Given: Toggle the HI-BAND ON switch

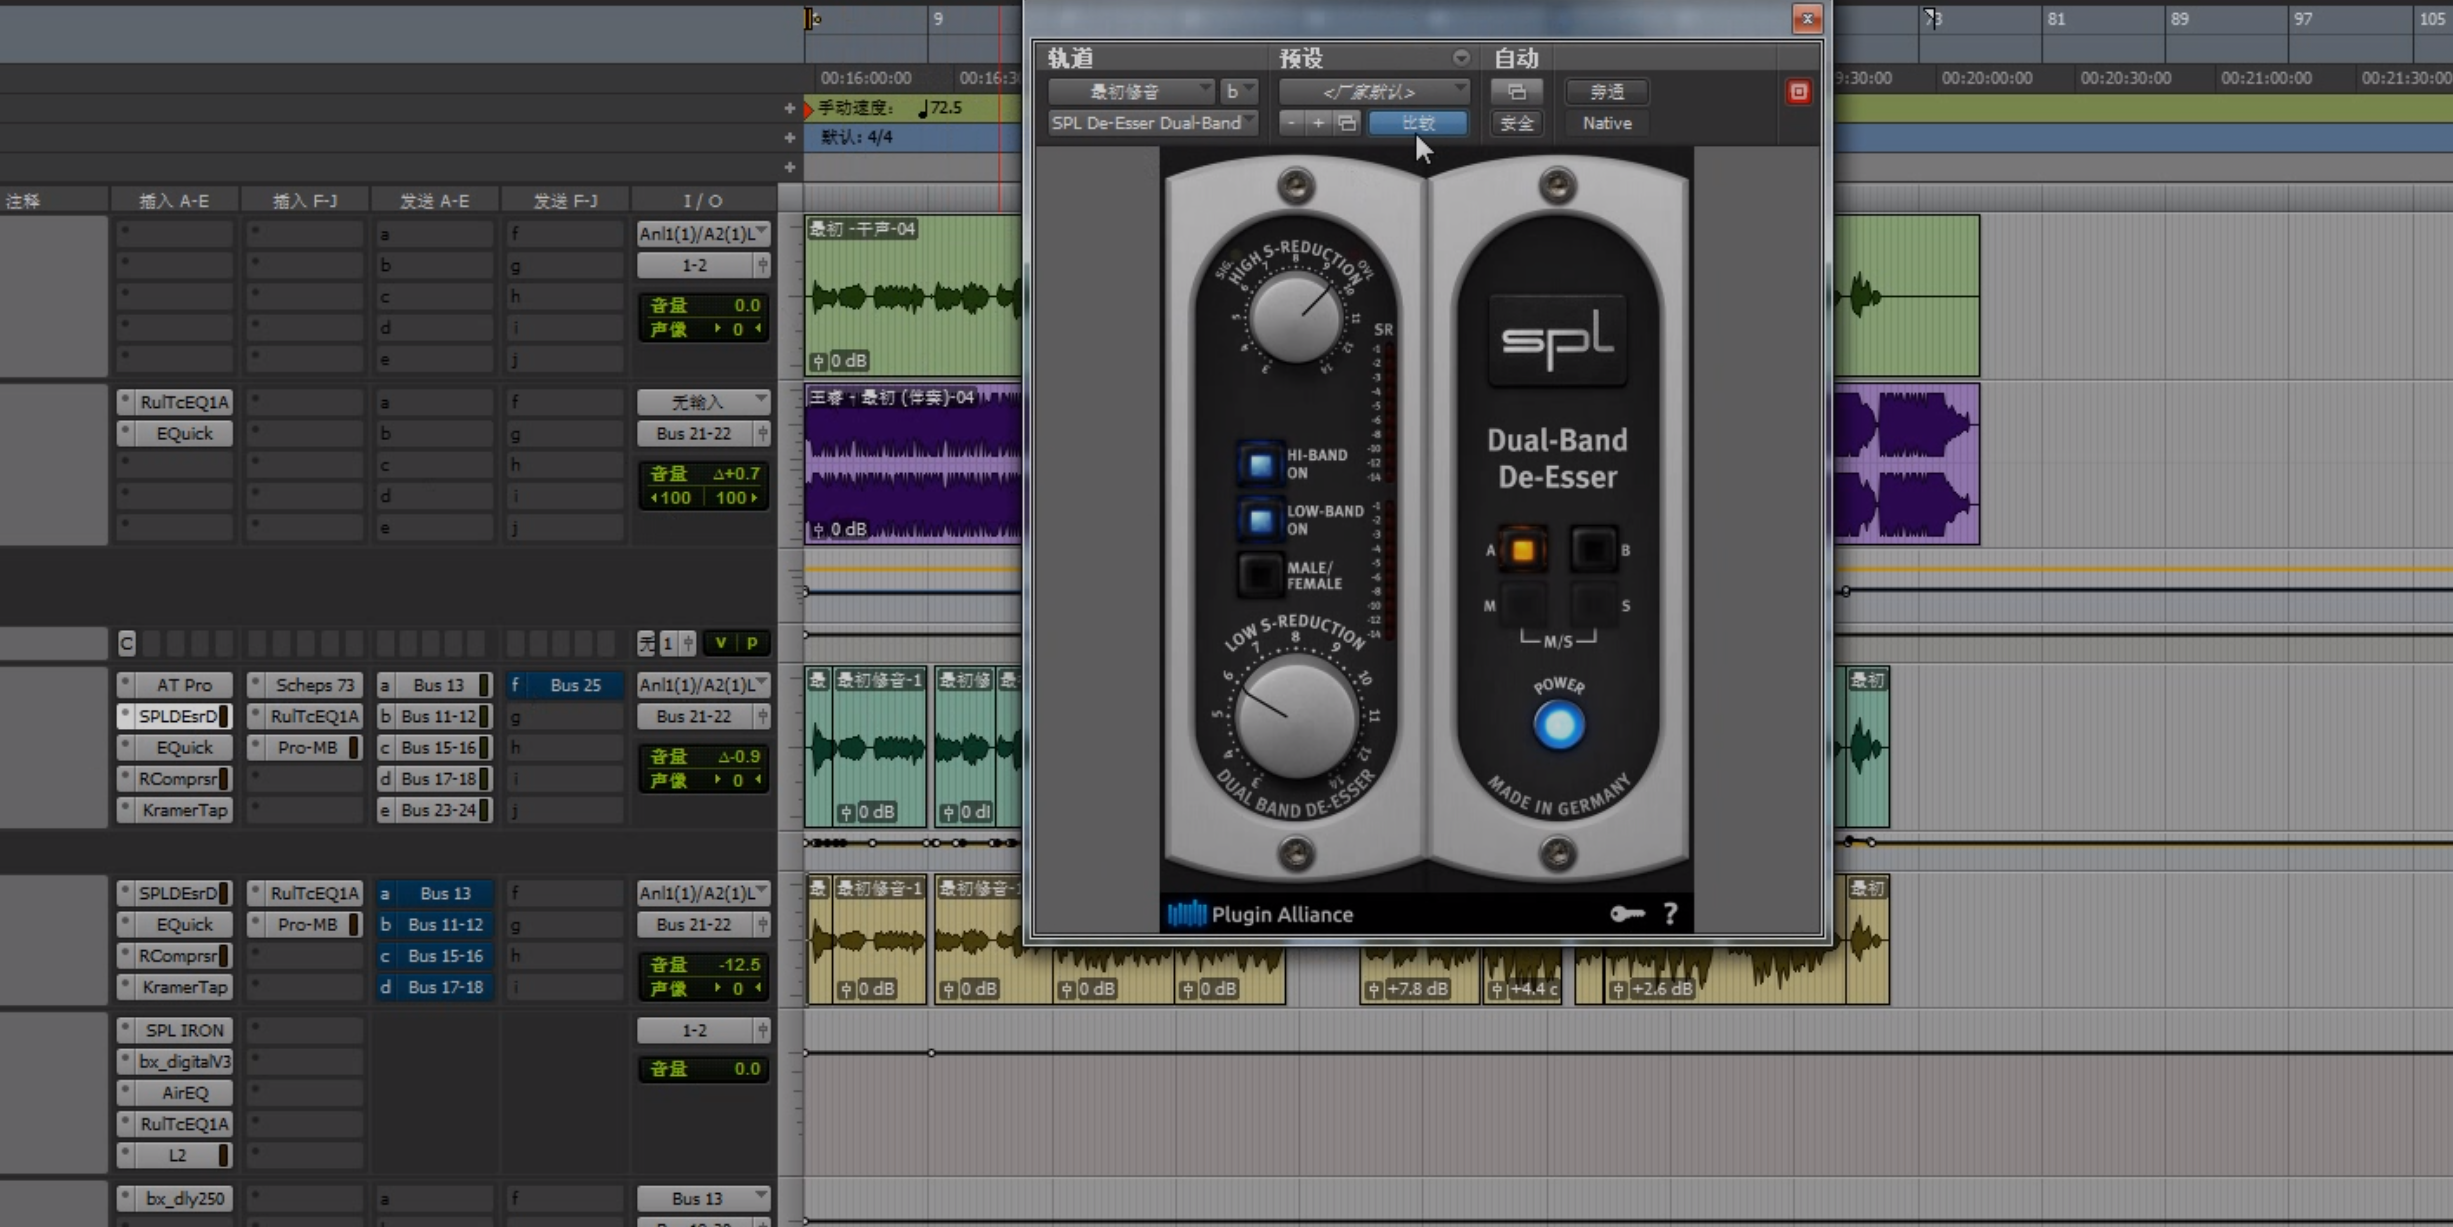Looking at the screenshot, I should (1260, 464).
